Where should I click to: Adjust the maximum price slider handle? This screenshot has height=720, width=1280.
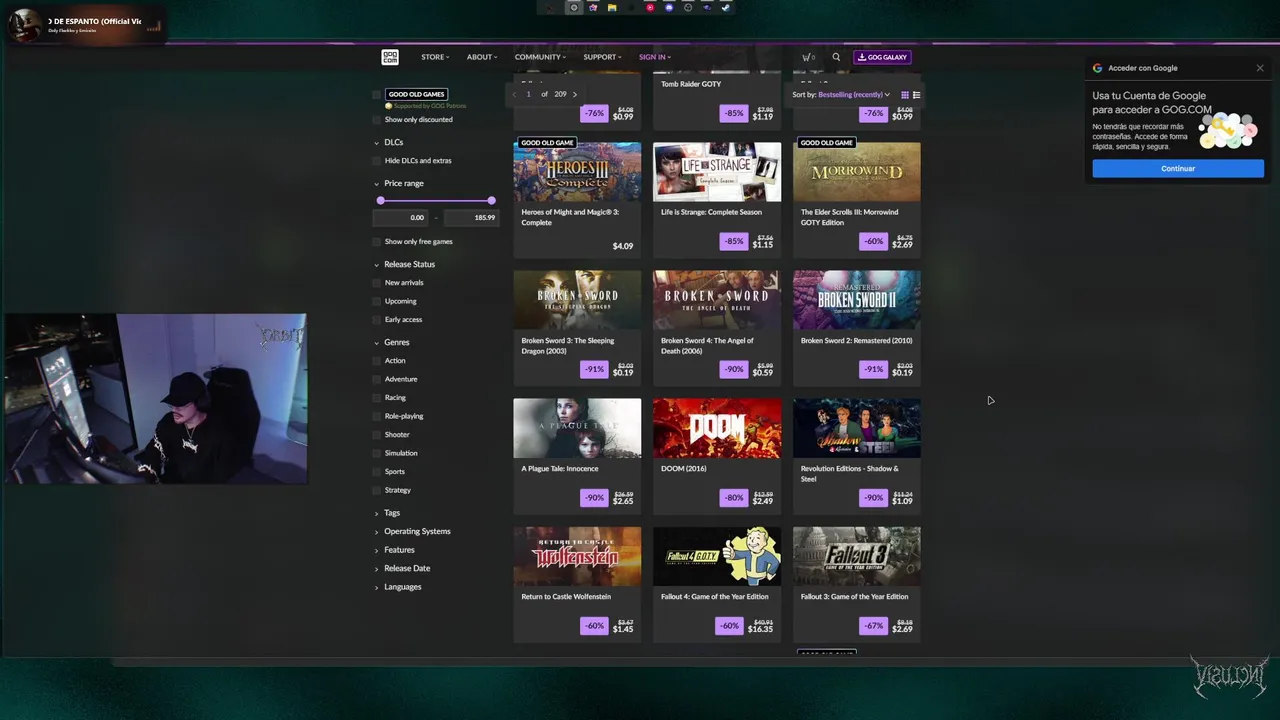click(x=491, y=201)
